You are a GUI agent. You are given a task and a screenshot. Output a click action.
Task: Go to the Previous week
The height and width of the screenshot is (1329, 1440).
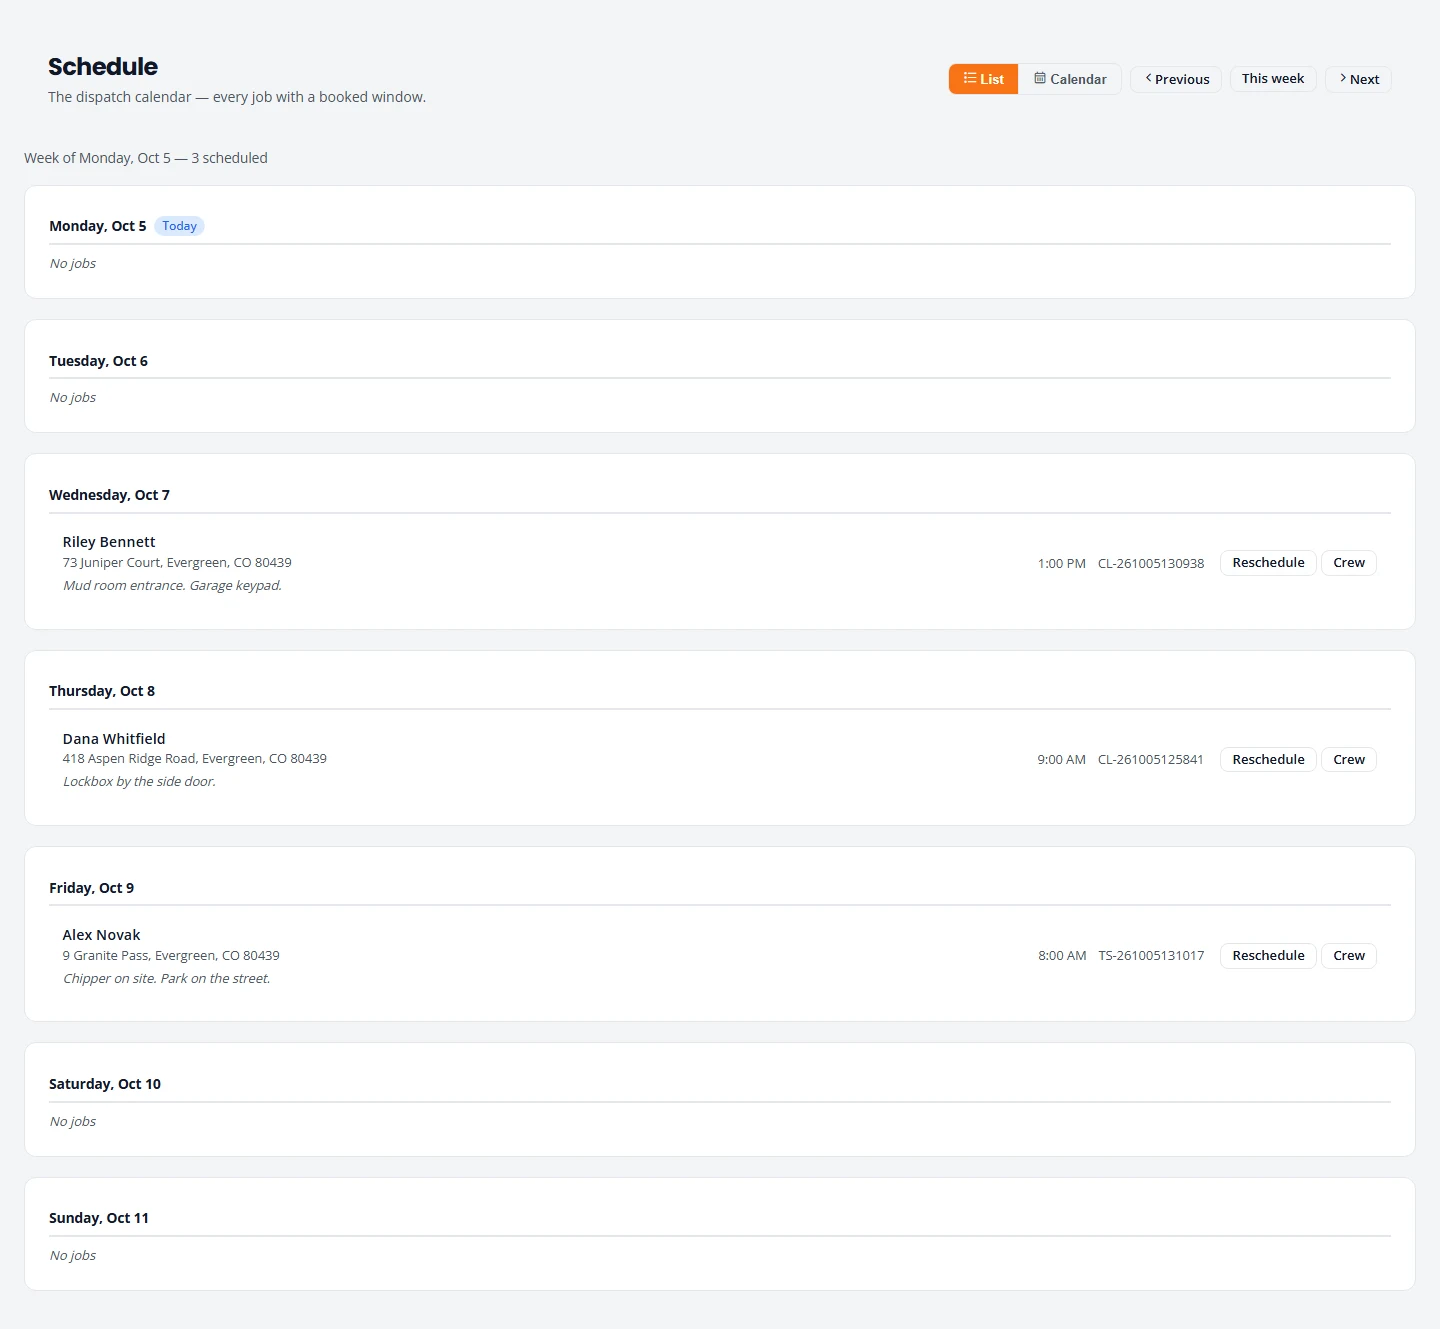pyautogui.click(x=1176, y=79)
